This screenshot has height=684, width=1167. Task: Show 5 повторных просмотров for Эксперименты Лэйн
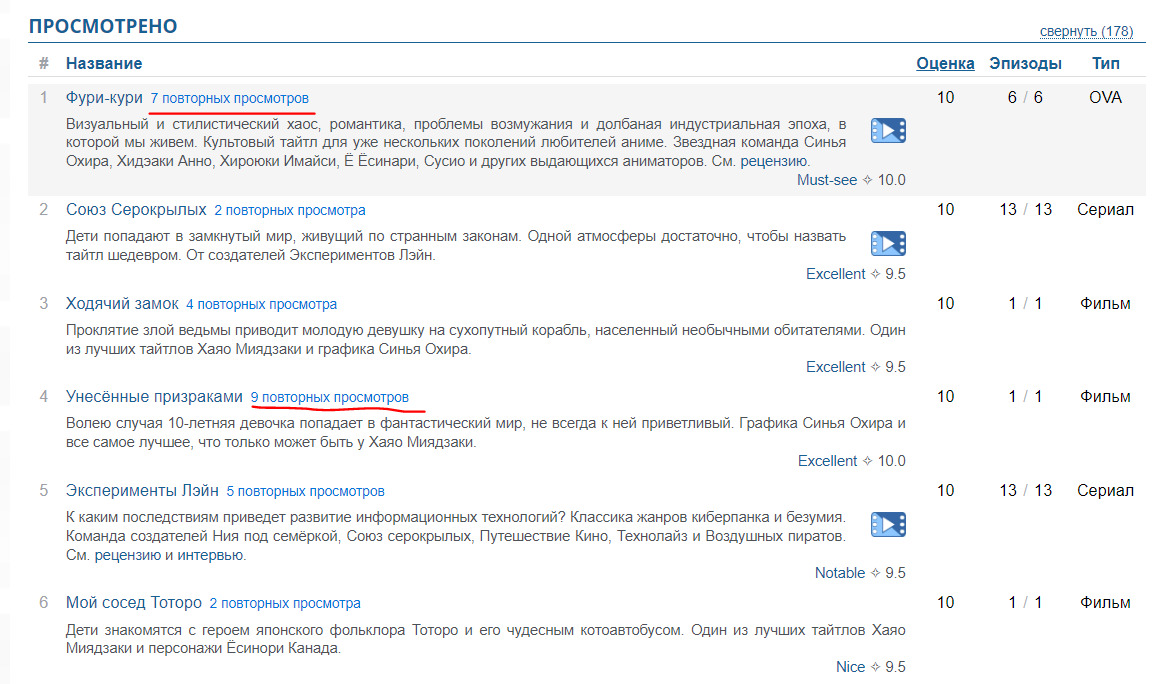pos(305,492)
